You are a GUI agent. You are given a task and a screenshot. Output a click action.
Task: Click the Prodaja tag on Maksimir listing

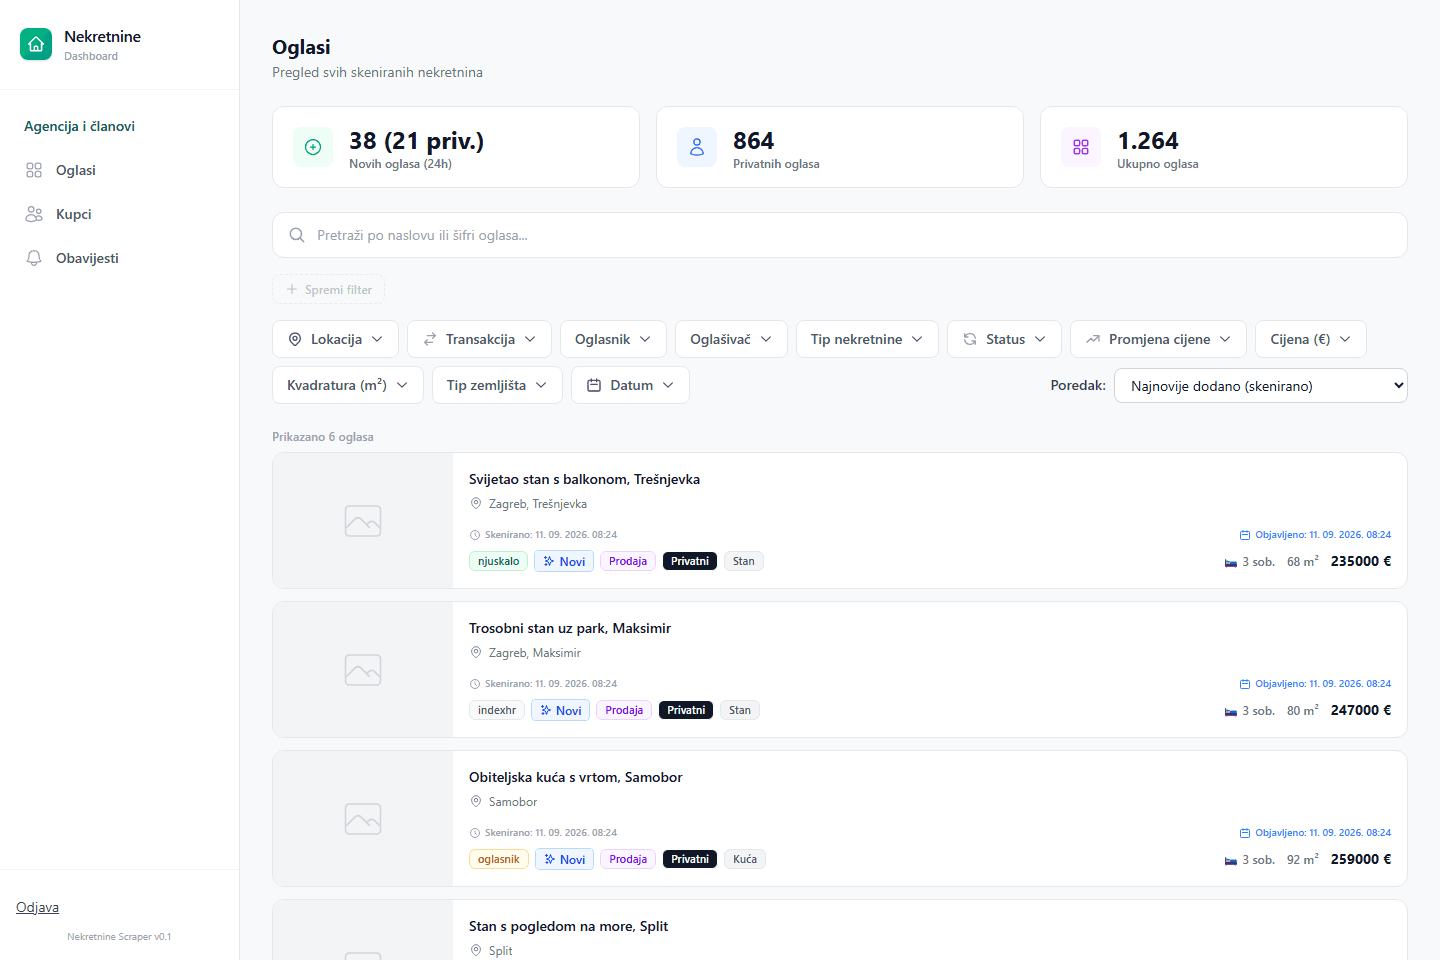click(x=624, y=710)
